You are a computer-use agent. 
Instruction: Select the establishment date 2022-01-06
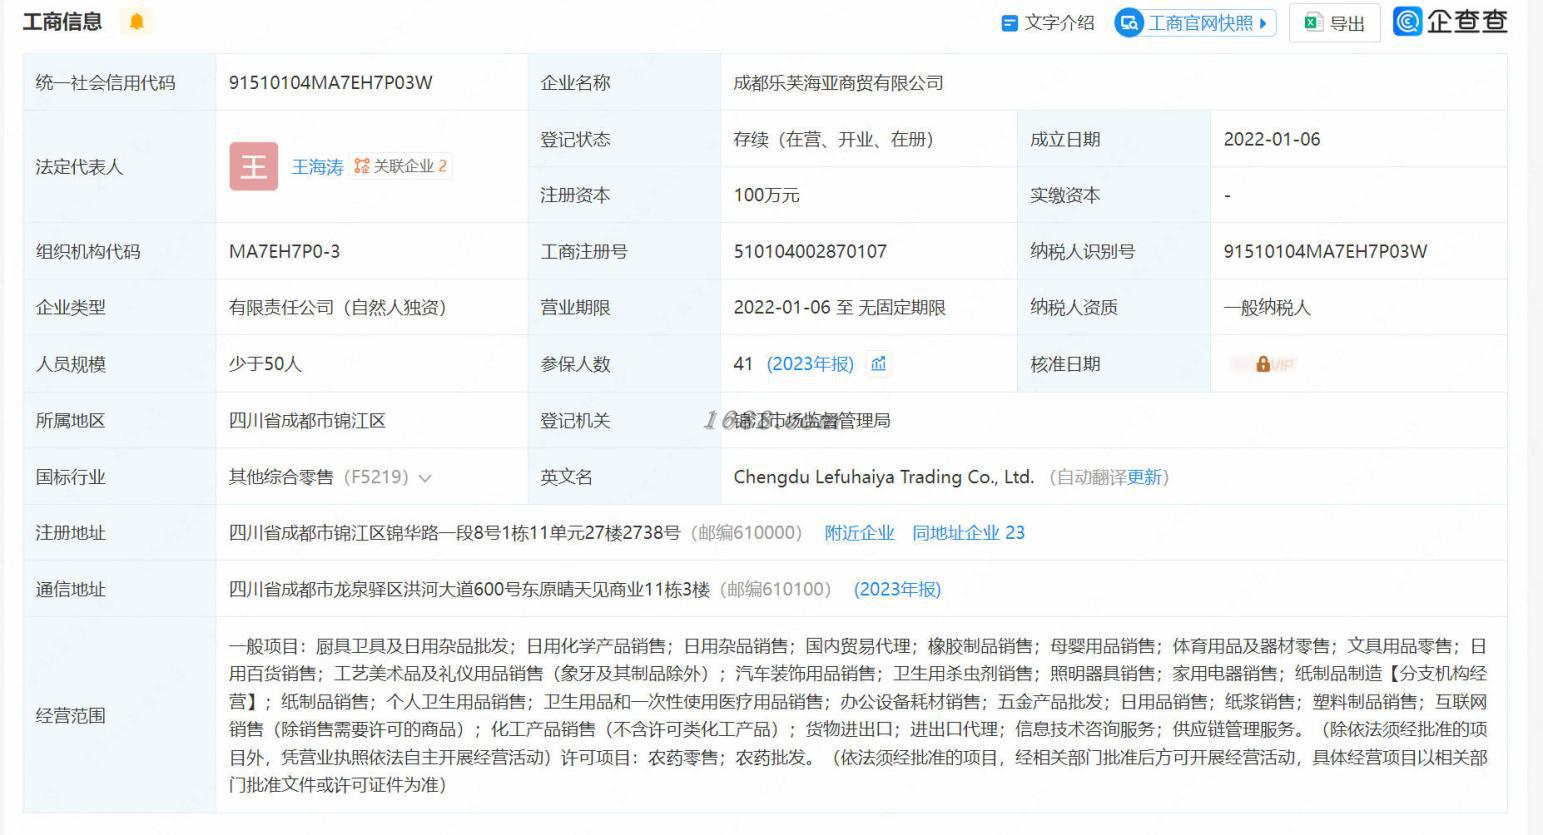pyautogui.click(x=1272, y=139)
